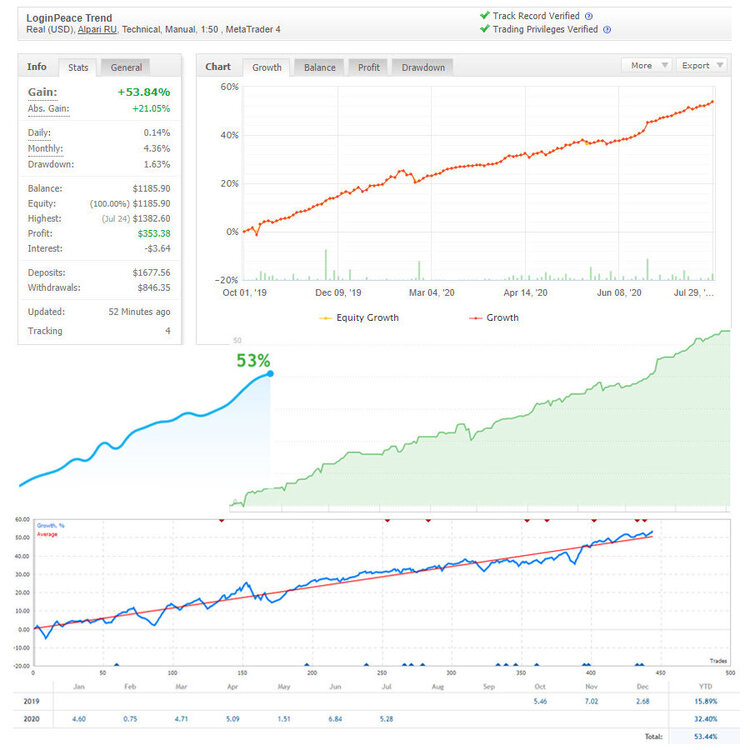Click the $1677.56 deposits value
This screenshot has width=750, height=750.
click(152, 273)
